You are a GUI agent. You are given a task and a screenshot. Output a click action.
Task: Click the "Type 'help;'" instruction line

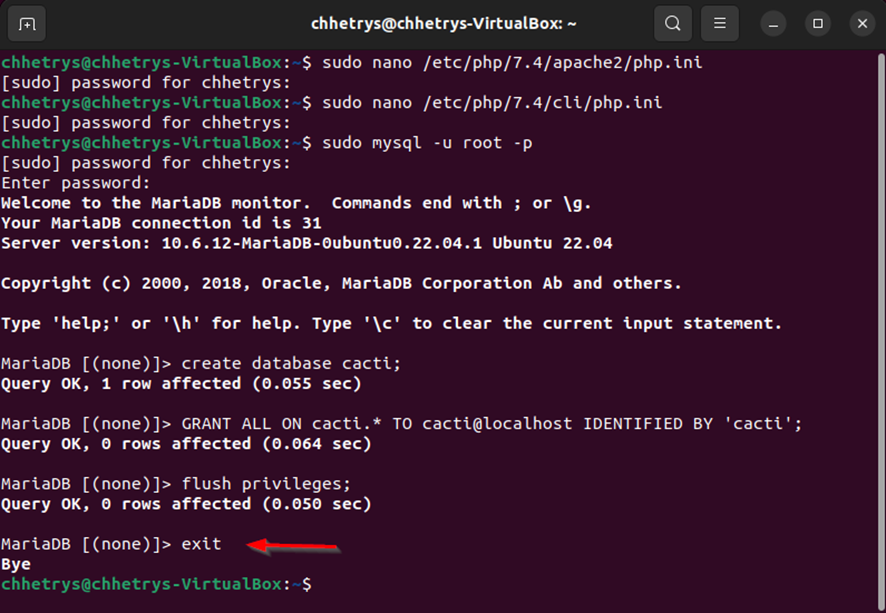(x=392, y=323)
